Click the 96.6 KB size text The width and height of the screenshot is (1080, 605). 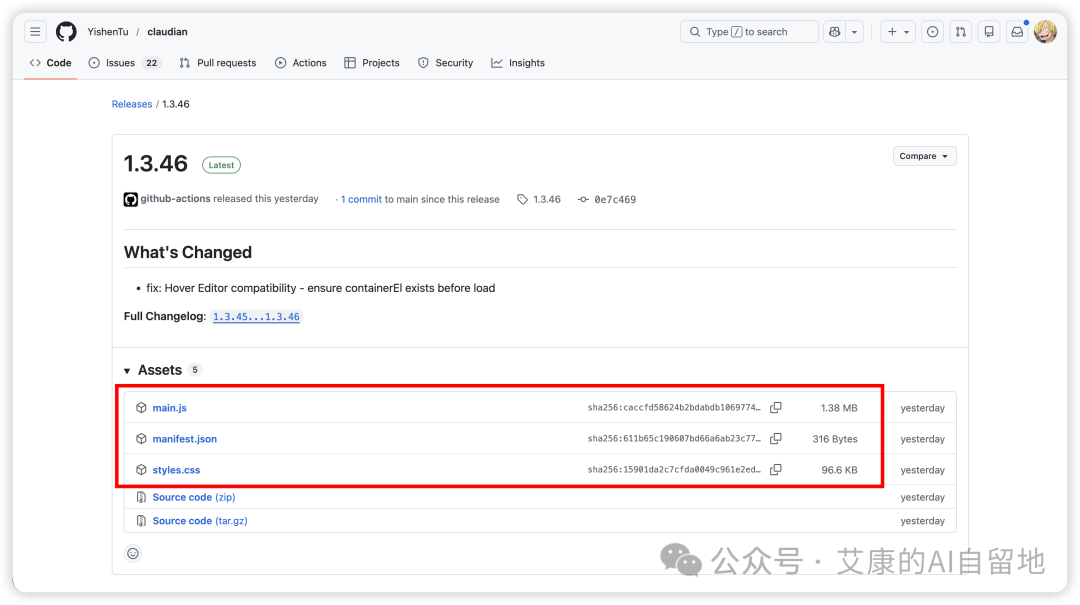pos(839,470)
